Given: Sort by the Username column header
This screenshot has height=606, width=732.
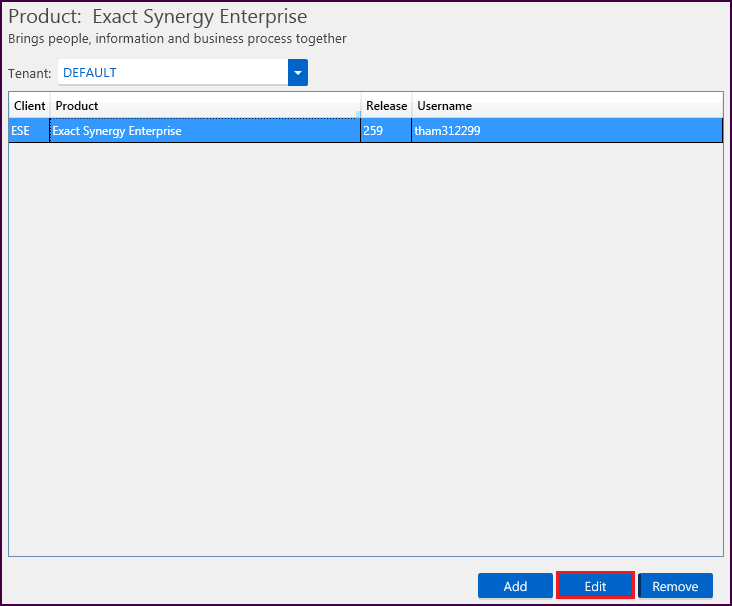Looking at the screenshot, I should pos(567,106).
